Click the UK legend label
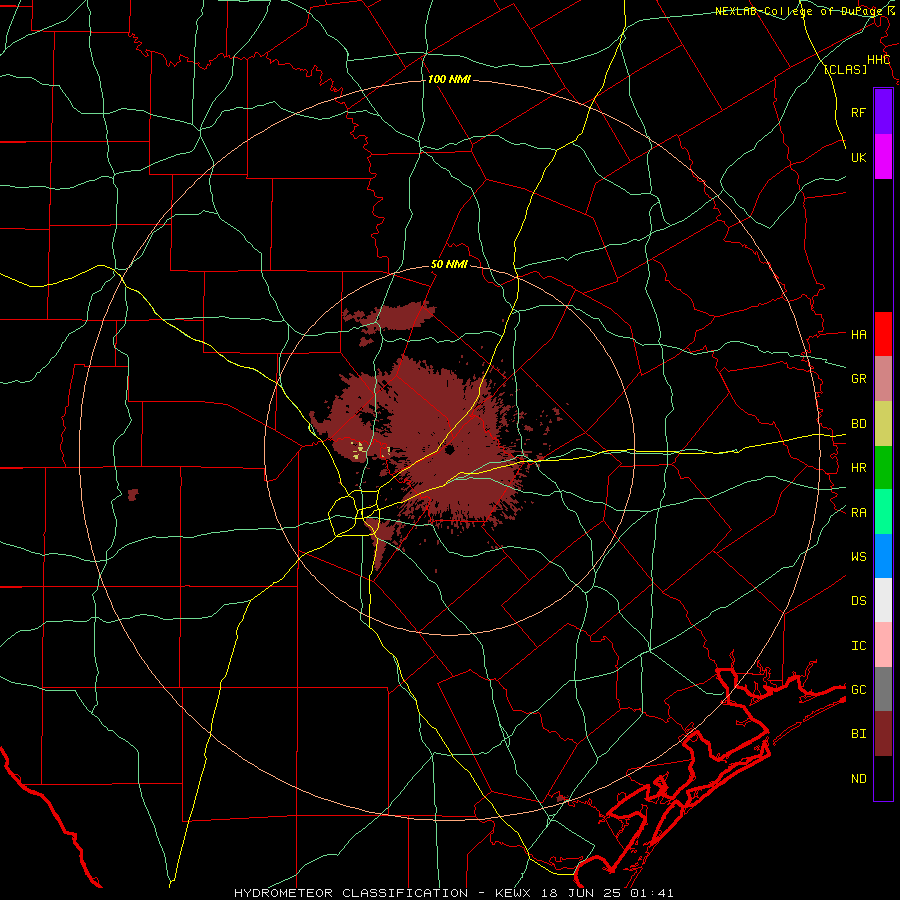 [858, 157]
